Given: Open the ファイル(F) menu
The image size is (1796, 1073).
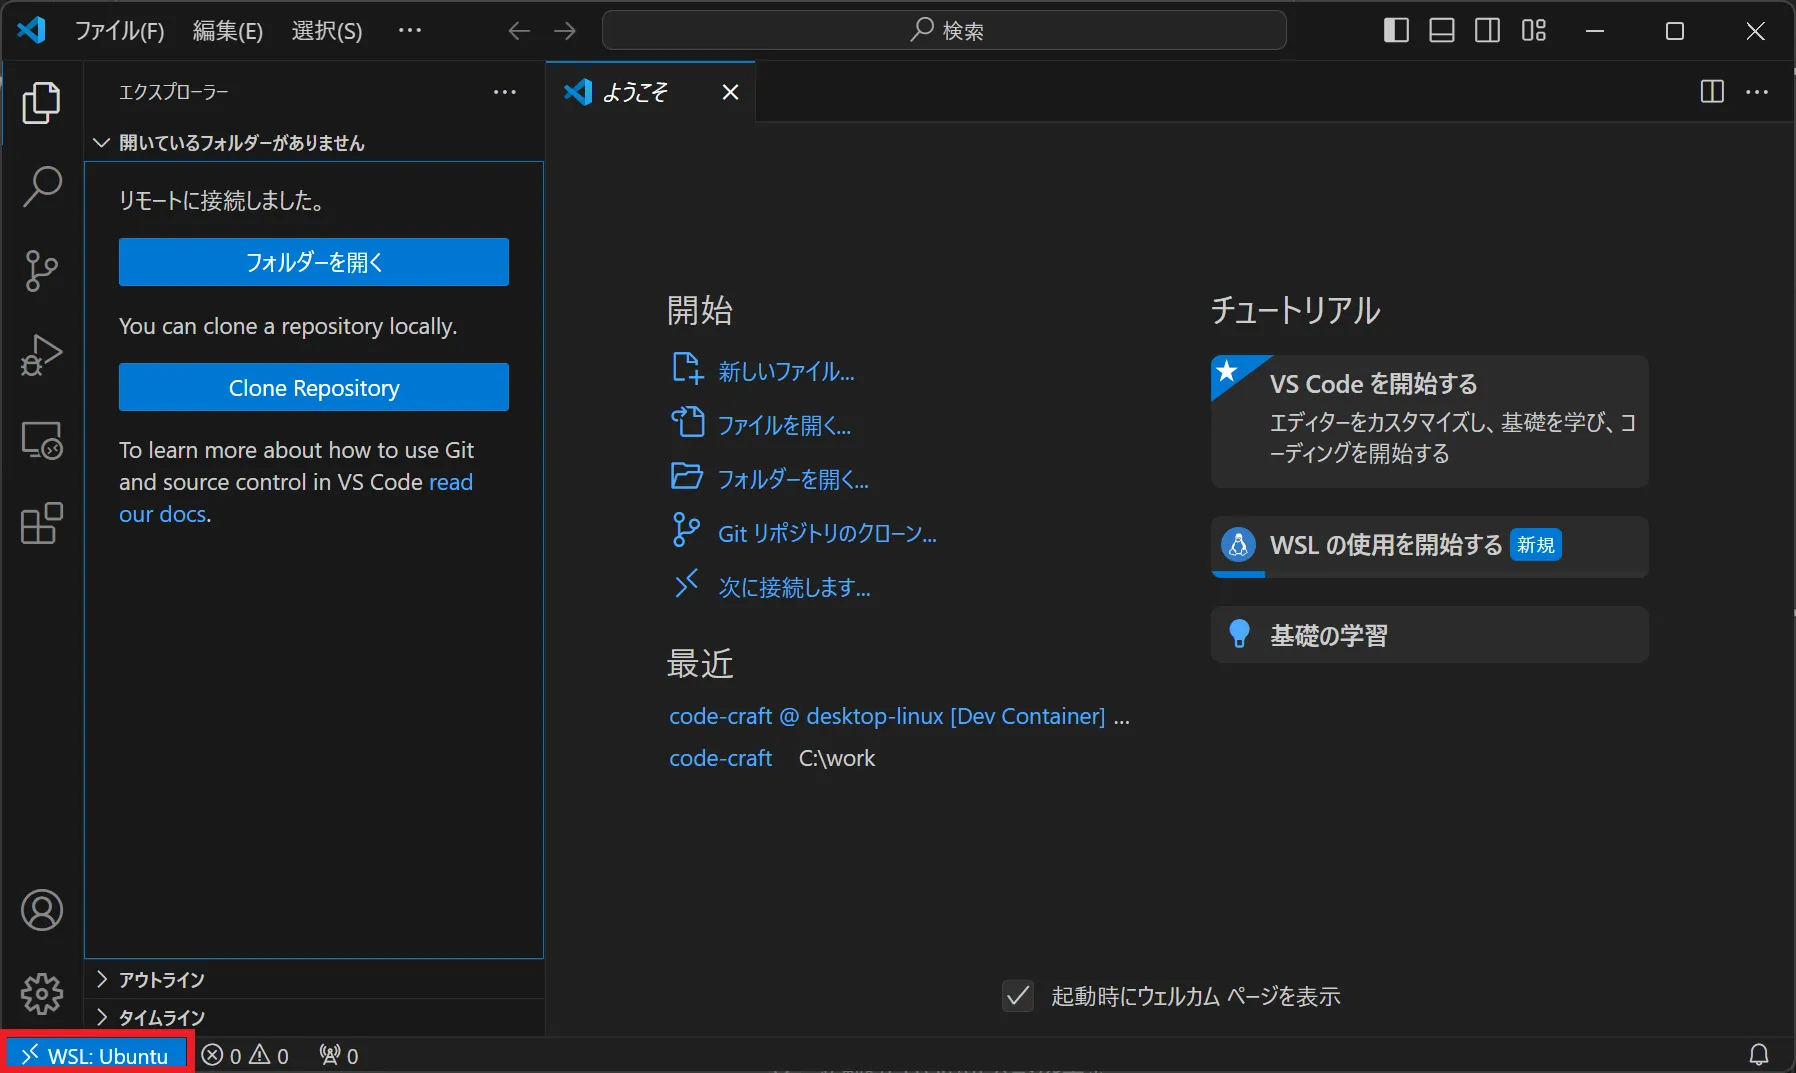Looking at the screenshot, I should click(x=119, y=30).
